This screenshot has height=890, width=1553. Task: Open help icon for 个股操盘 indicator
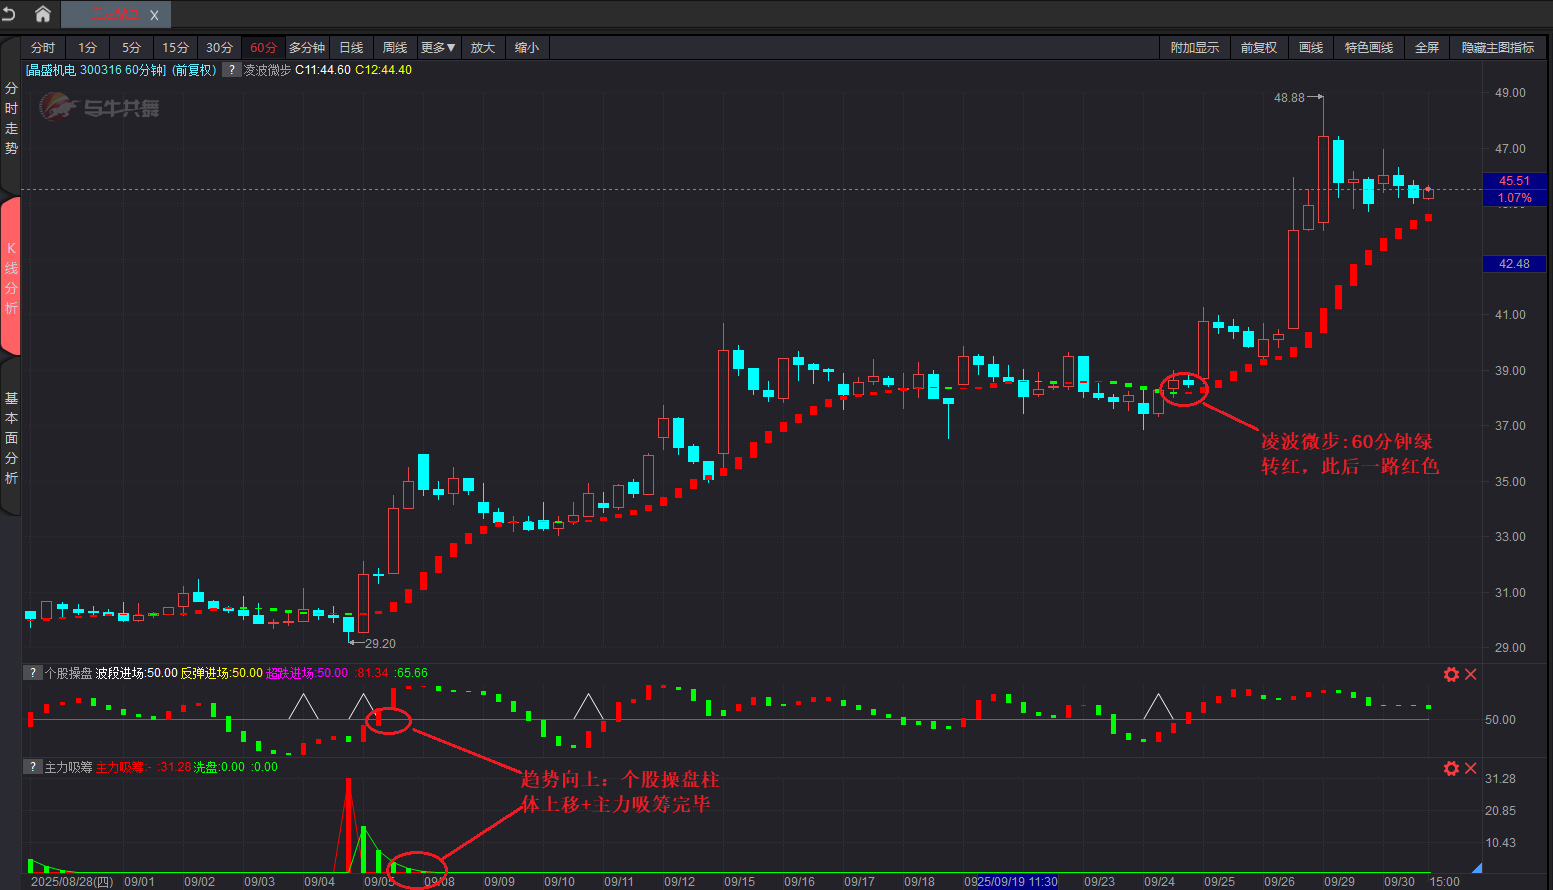[33, 673]
